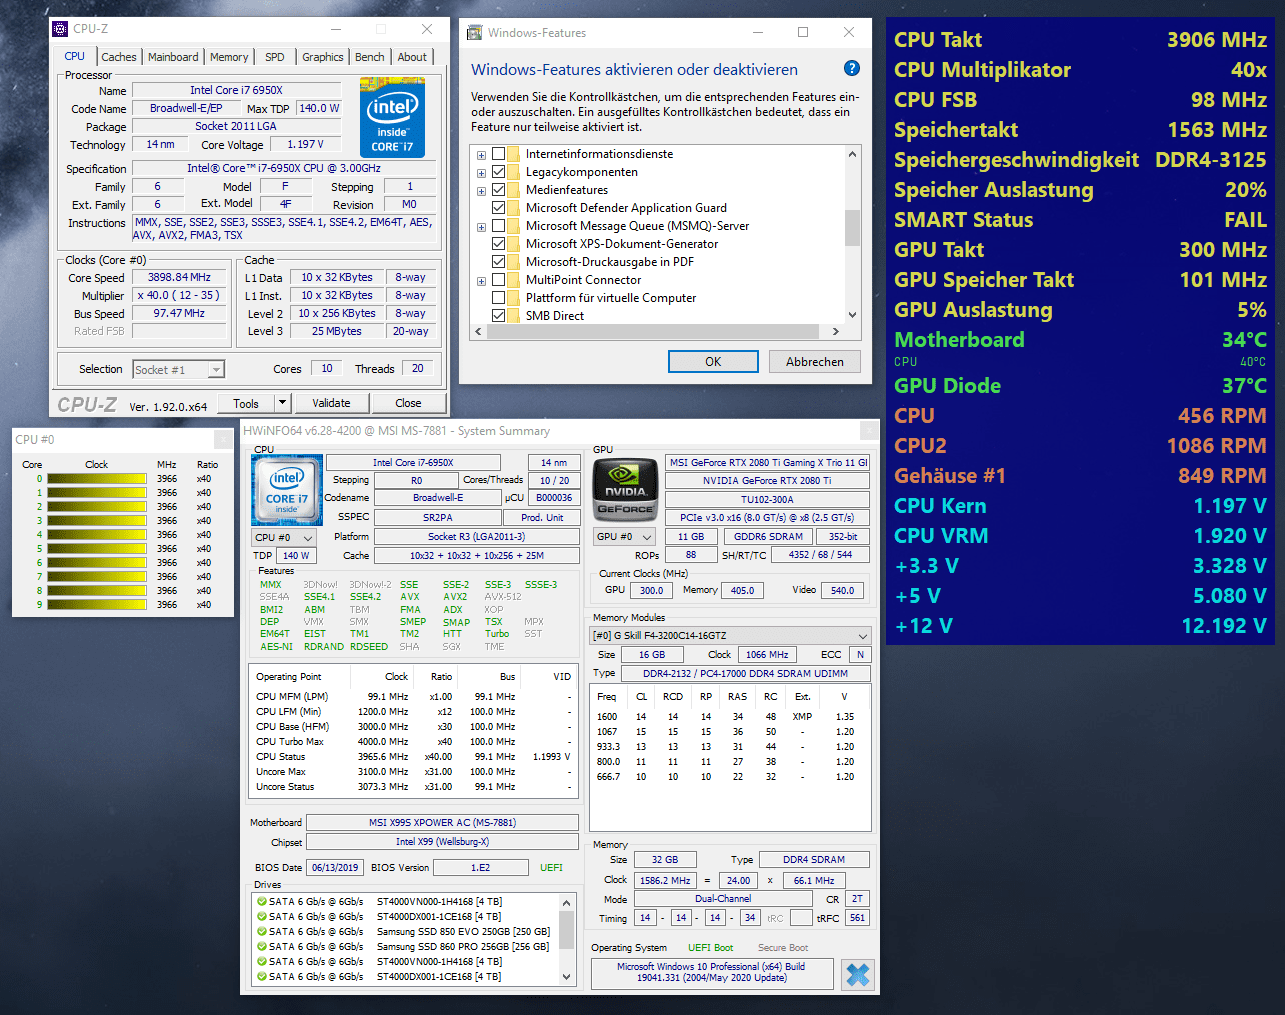Click the Validate button in CPU-Z
1285x1015 pixels.
point(331,403)
